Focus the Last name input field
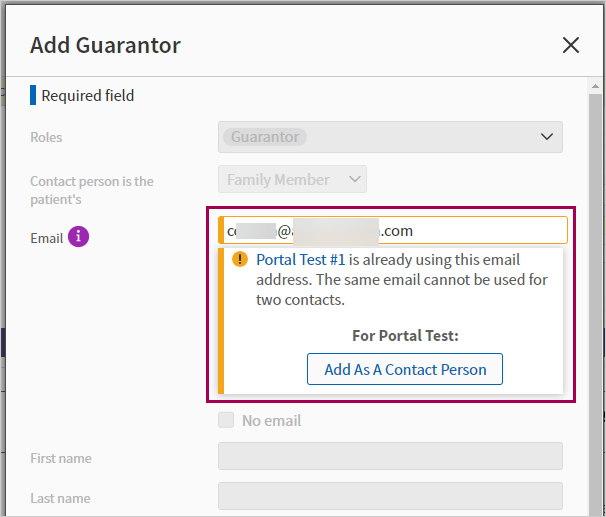606x517 pixels. click(390, 497)
